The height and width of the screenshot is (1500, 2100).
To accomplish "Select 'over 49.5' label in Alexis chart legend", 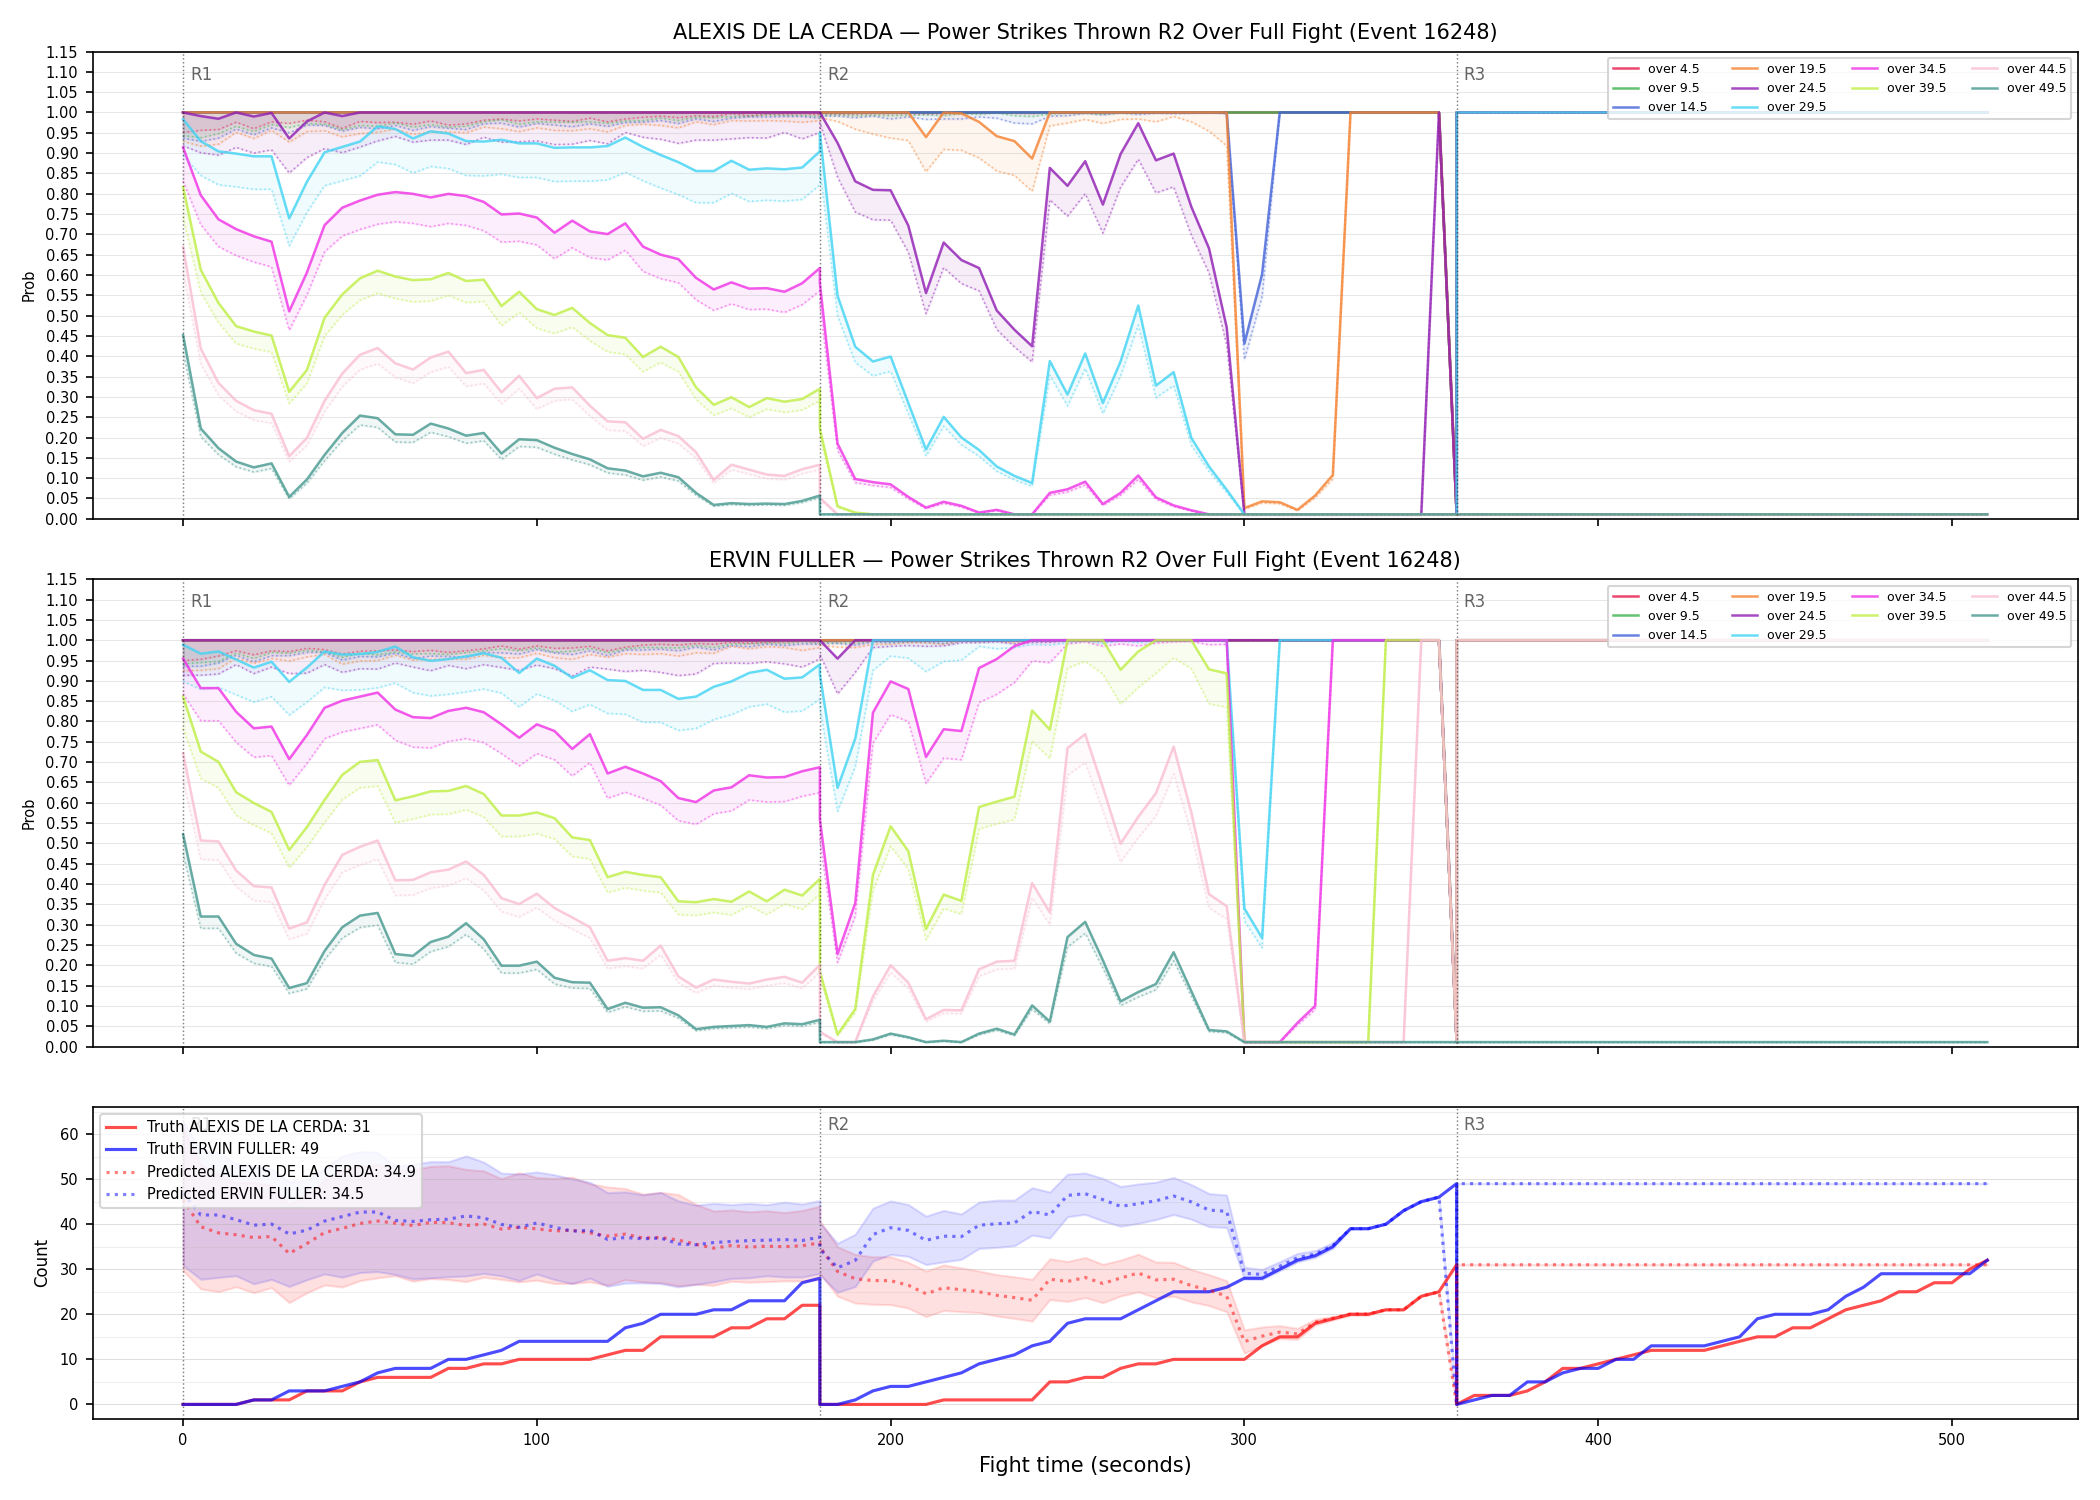I will point(2036,88).
